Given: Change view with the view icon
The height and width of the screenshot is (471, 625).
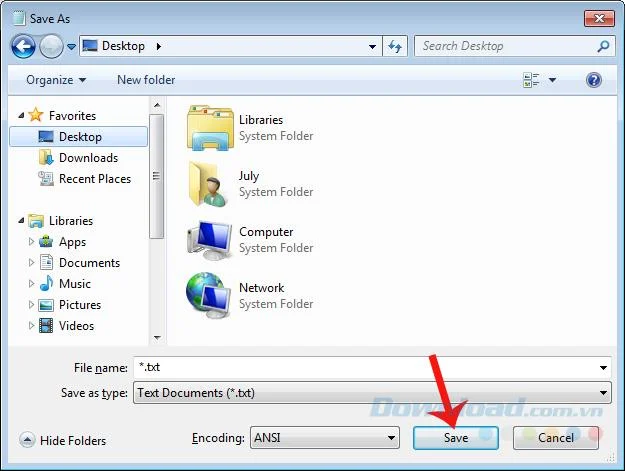Looking at the screenshot, I should [x=531, y=80].
